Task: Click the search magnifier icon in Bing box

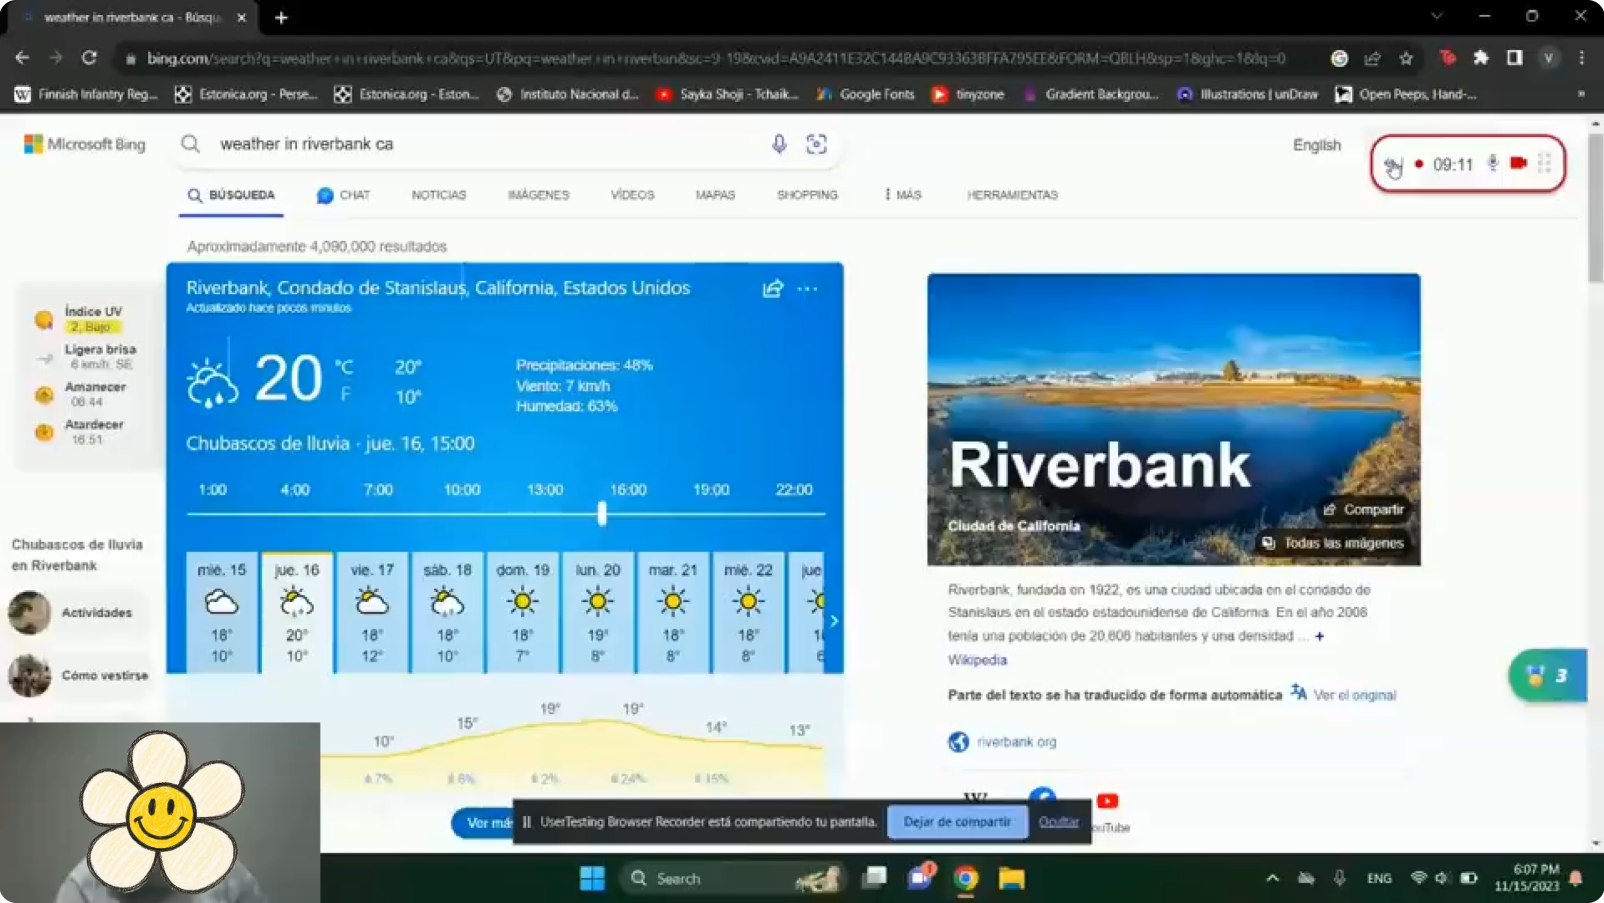Action: pyautogui.click(x=190, y=144)
